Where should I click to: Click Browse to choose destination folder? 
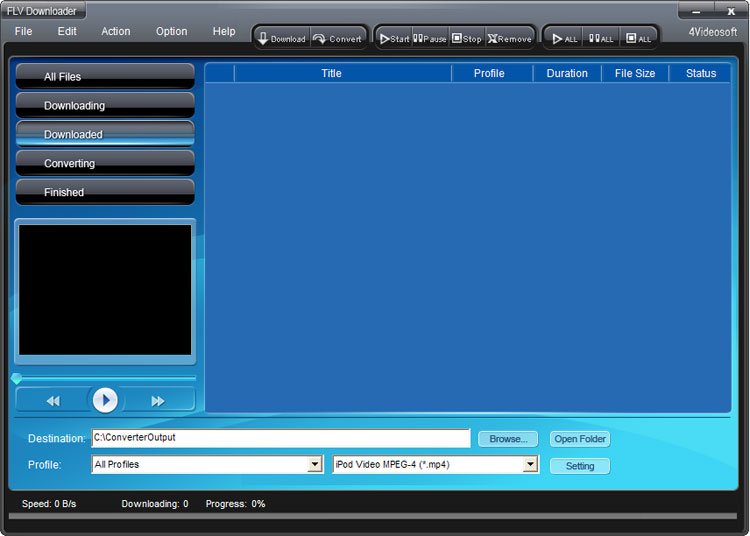508,439
